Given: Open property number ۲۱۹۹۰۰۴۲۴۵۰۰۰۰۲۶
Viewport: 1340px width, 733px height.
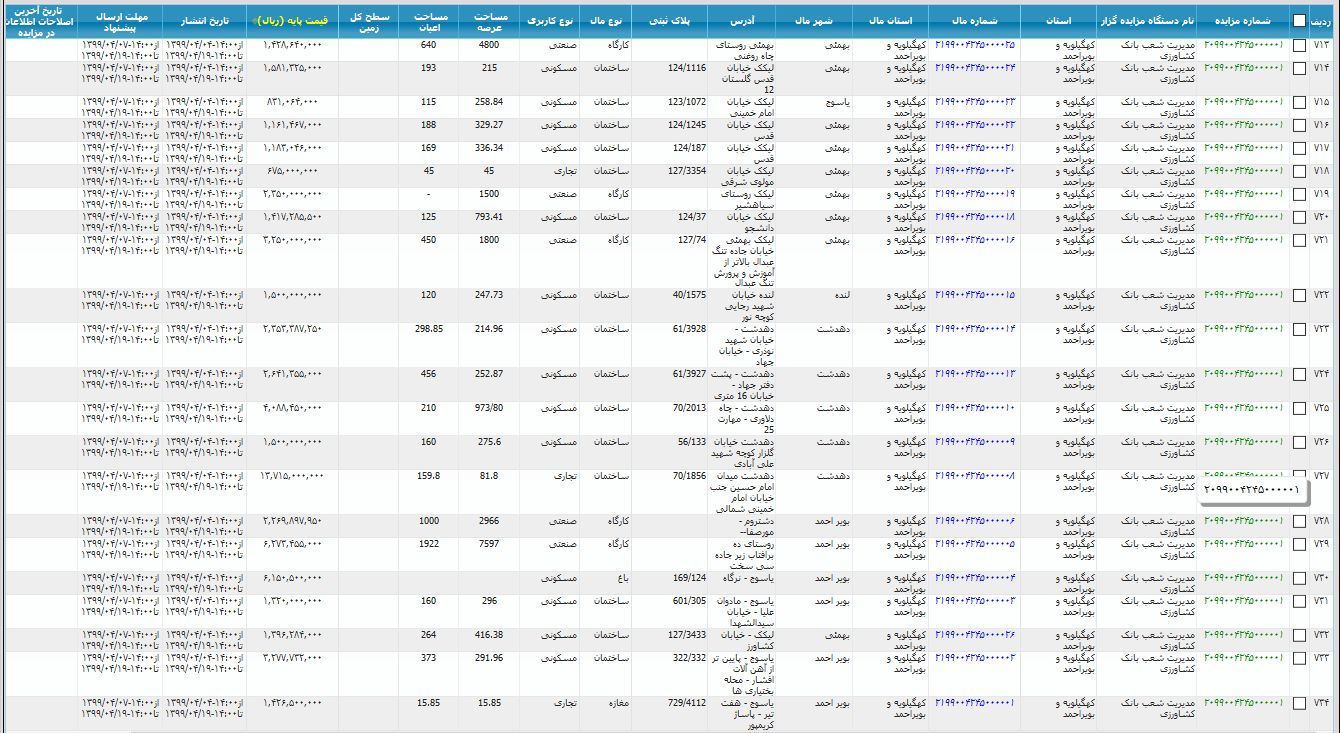Looking at the screenshot, I should tap(975, 634).
